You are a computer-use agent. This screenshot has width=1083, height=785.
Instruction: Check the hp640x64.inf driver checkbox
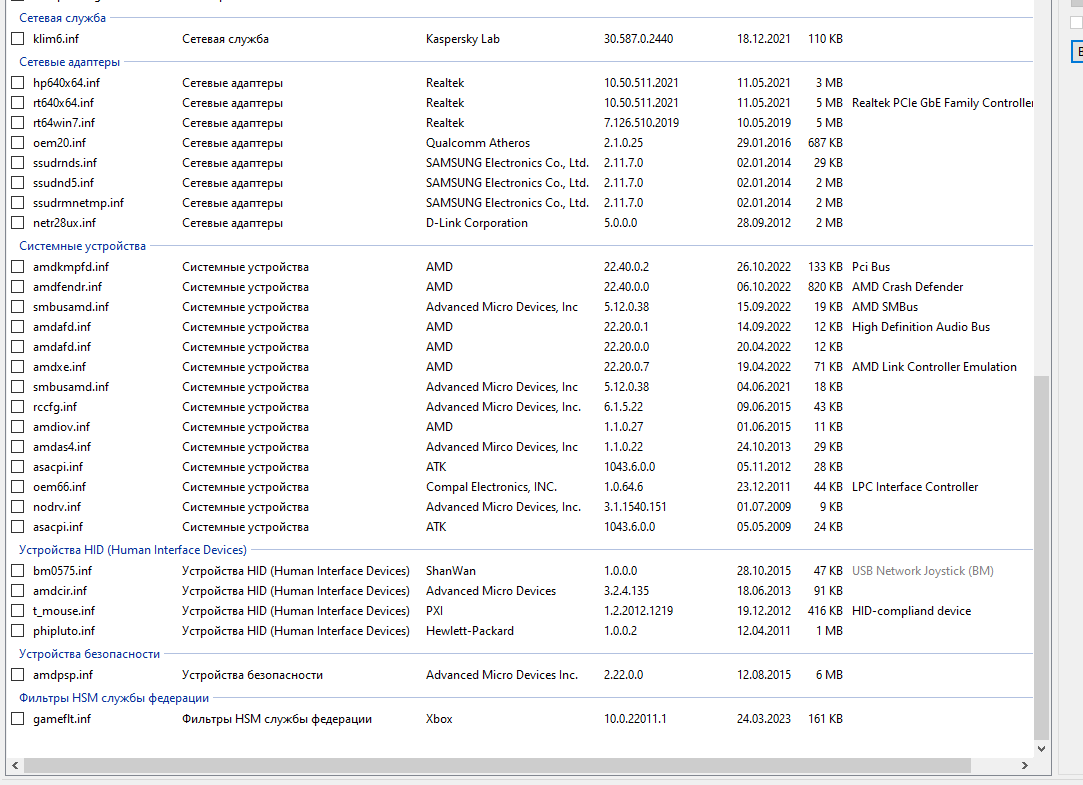coord(18,82)
